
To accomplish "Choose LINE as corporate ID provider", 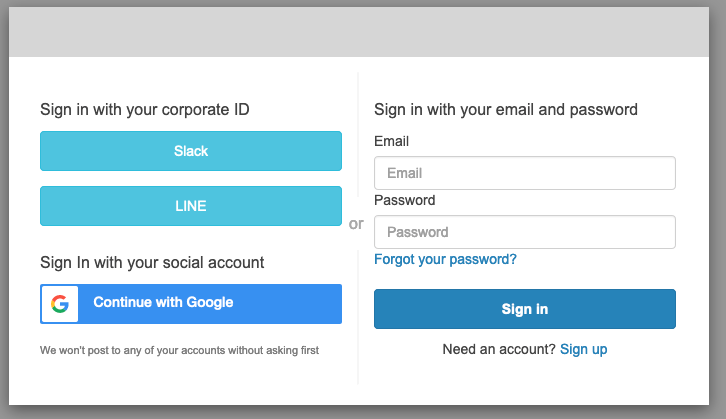I will click(191, 206).
